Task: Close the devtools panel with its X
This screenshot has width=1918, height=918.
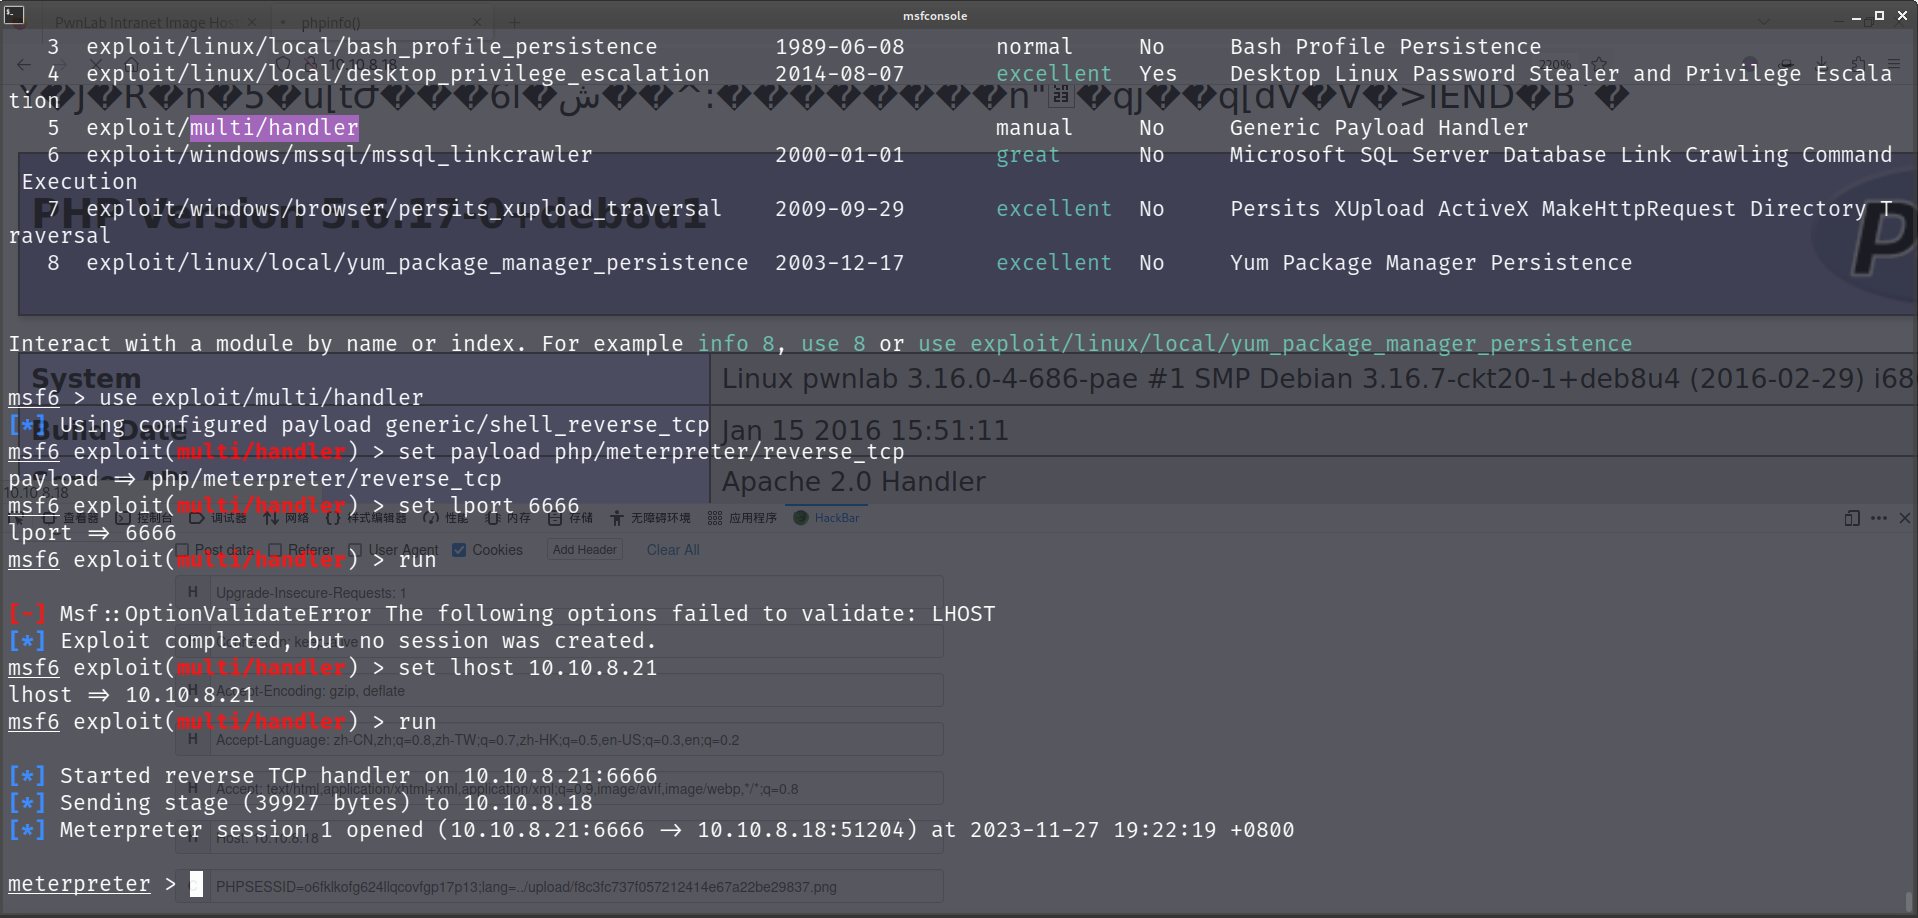Action: point(1905,518)
